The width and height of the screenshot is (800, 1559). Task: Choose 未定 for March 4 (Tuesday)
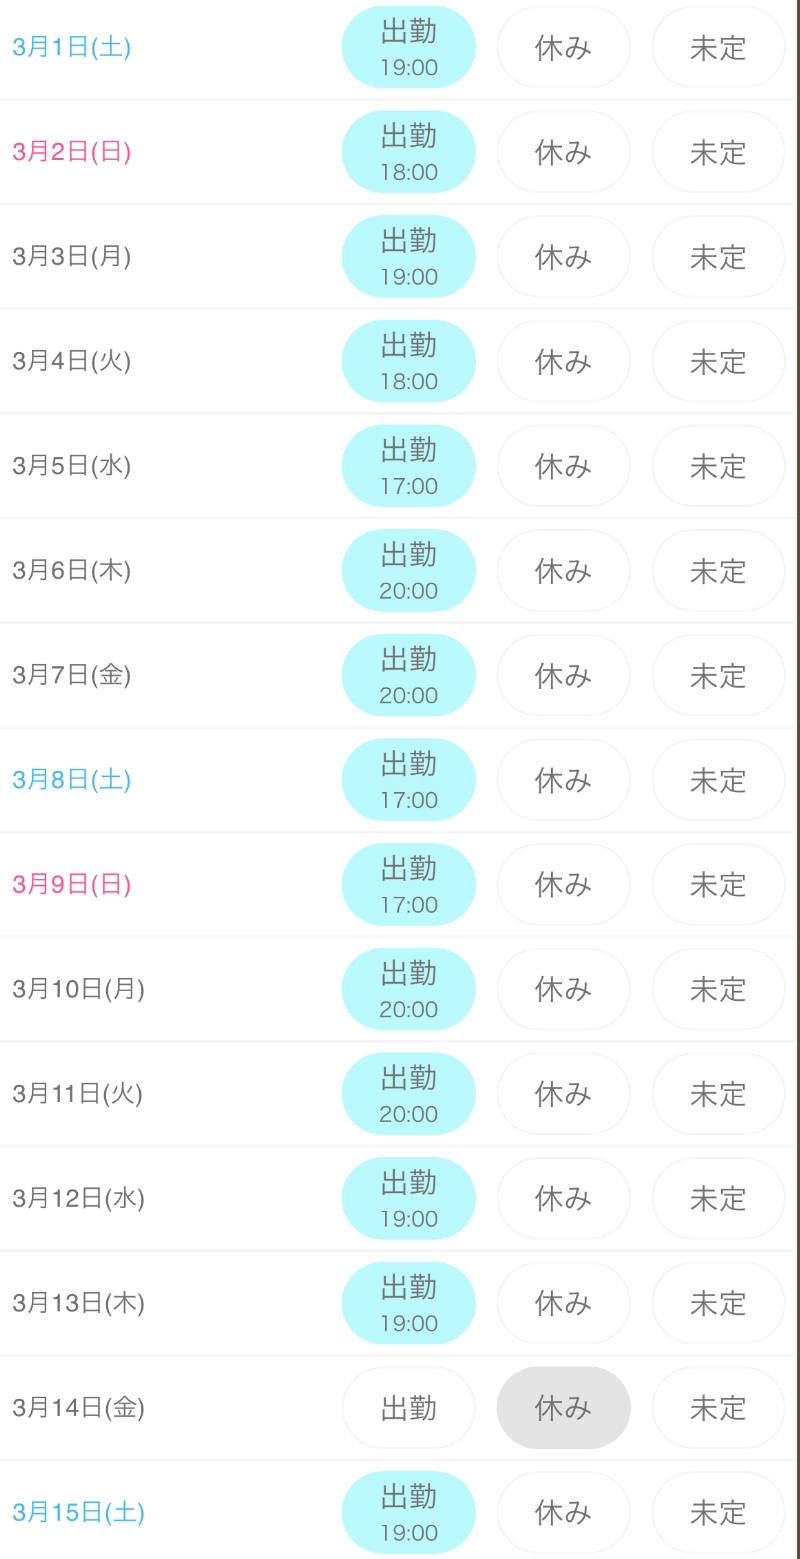(x=718, y=362)
